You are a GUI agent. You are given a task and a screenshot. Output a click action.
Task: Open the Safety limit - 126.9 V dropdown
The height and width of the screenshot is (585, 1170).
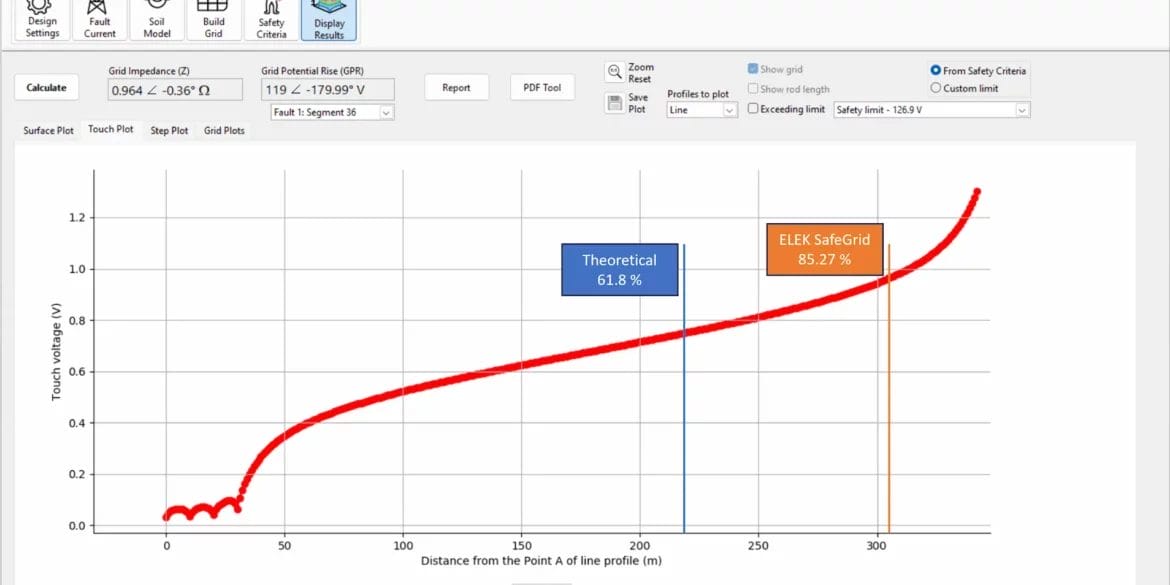click(x=930, y=109)
